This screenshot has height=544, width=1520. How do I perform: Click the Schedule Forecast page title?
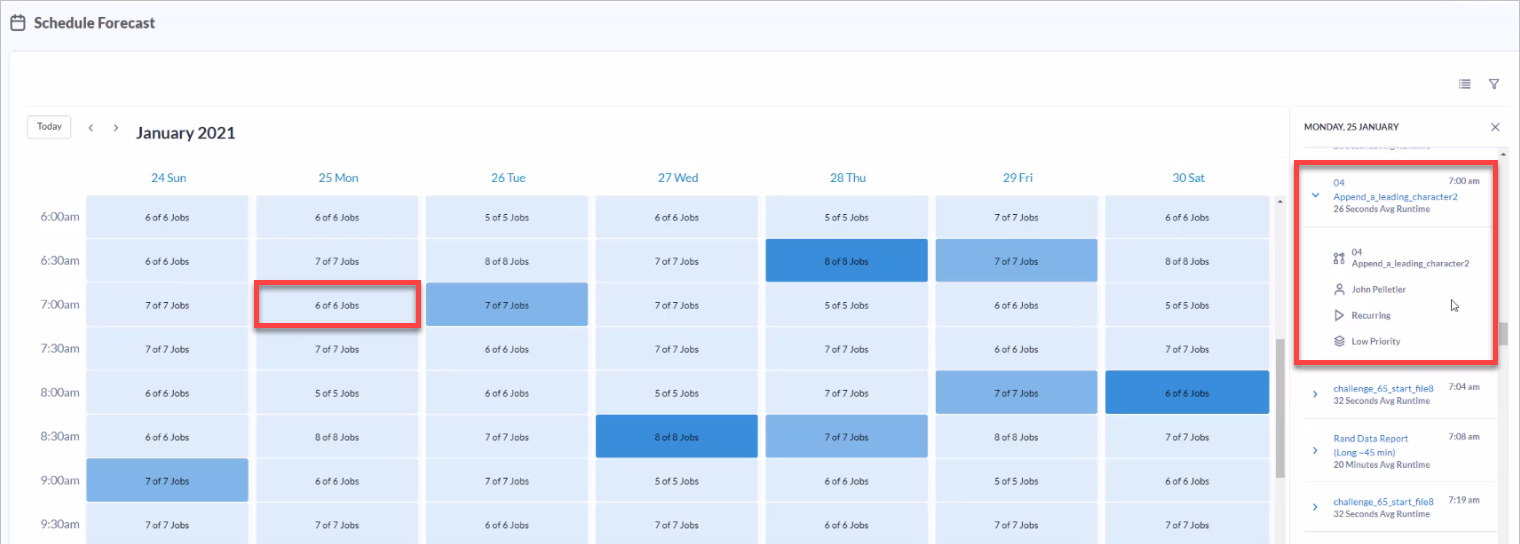pos(95,22)
